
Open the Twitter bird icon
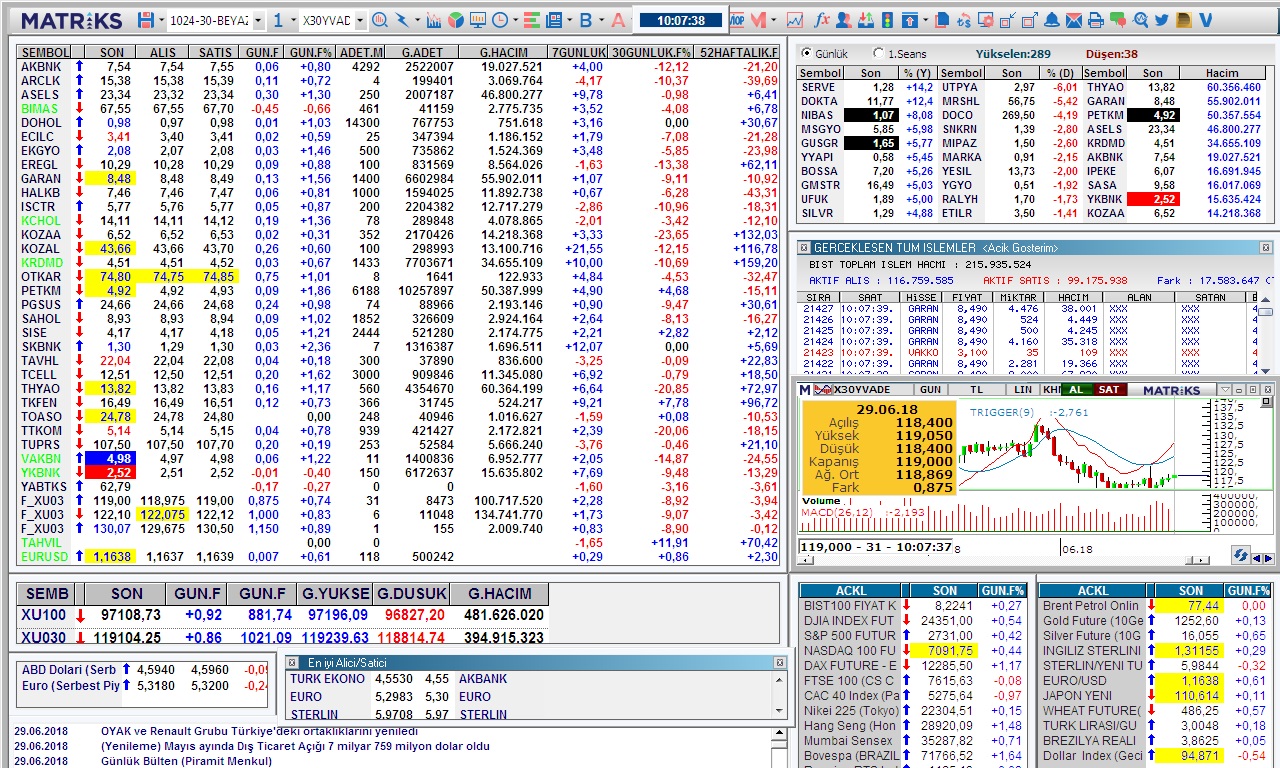(x=1161, y=20)
